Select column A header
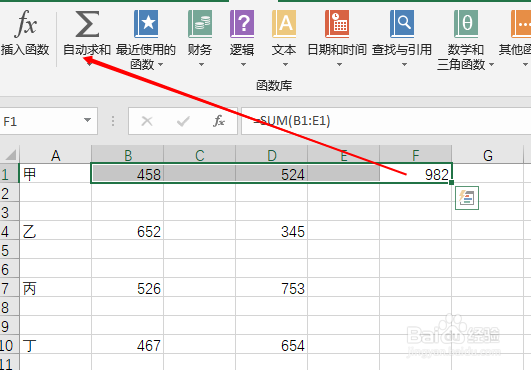The width and height of the screenshot is (531, 370). pyautogui.click(x=56, y=155)
